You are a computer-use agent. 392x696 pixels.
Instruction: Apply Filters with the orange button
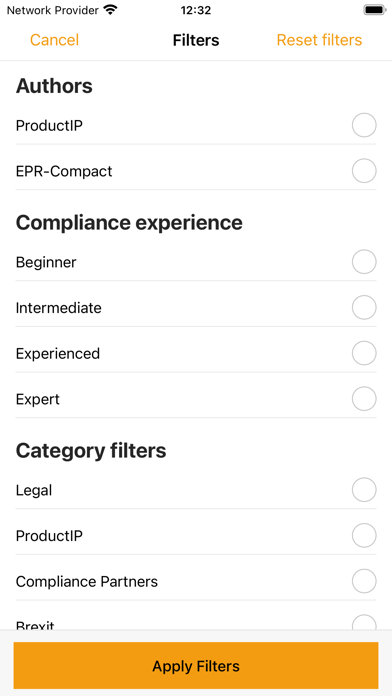[x=196, y=665]
